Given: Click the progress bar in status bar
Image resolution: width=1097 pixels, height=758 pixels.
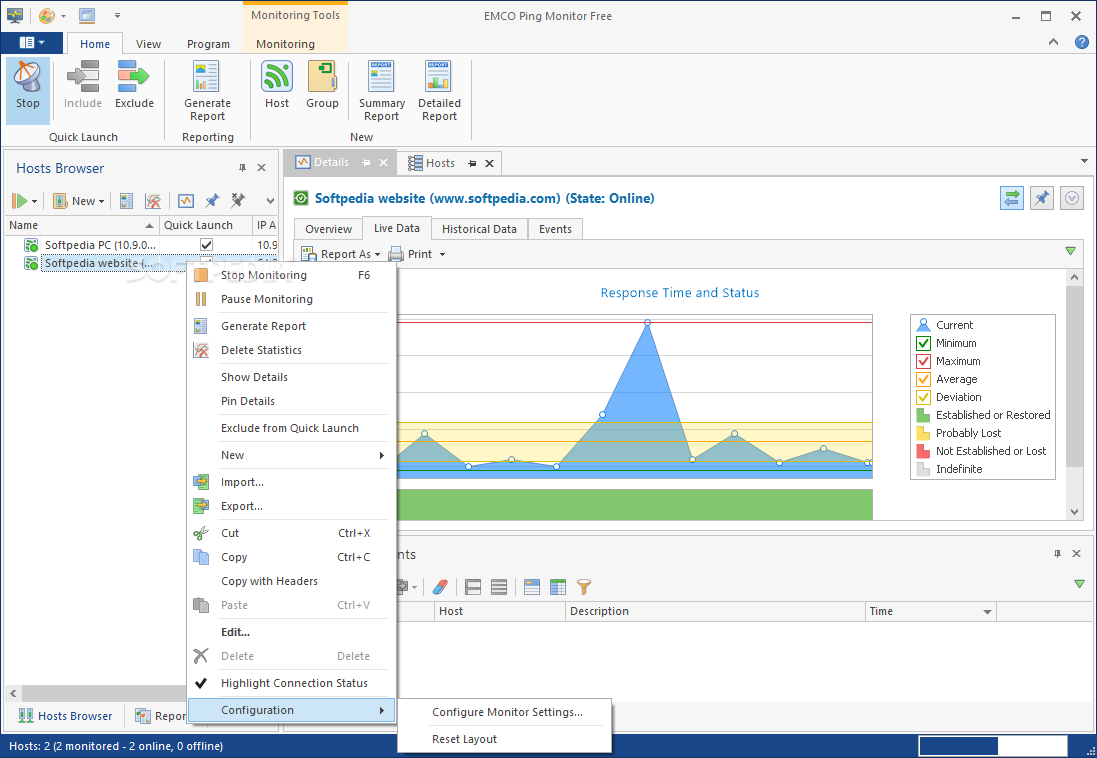Looking at the screenshot, I should [993, 746].
